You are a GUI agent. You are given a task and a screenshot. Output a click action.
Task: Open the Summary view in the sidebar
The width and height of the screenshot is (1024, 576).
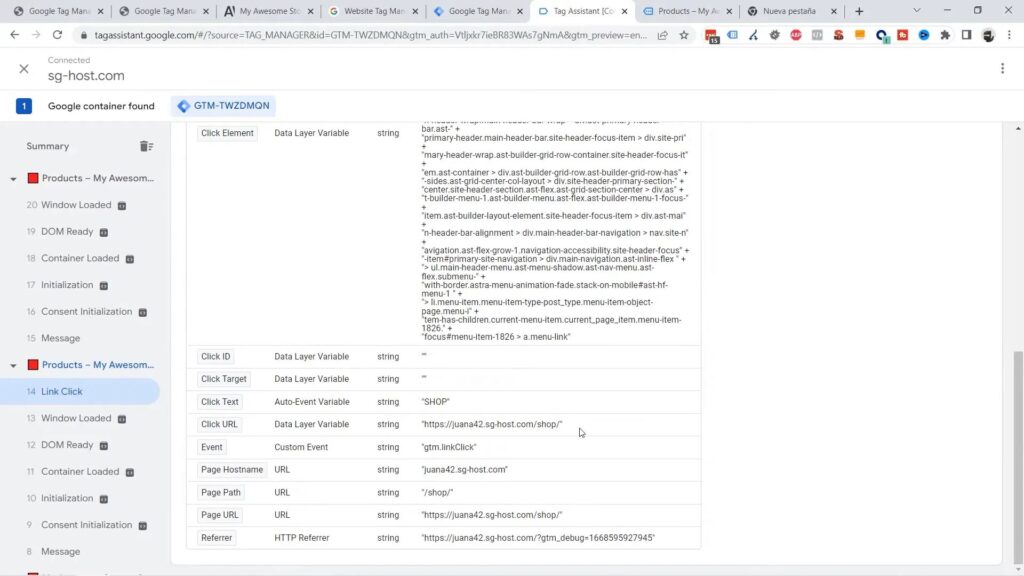(x=48, y=146)
